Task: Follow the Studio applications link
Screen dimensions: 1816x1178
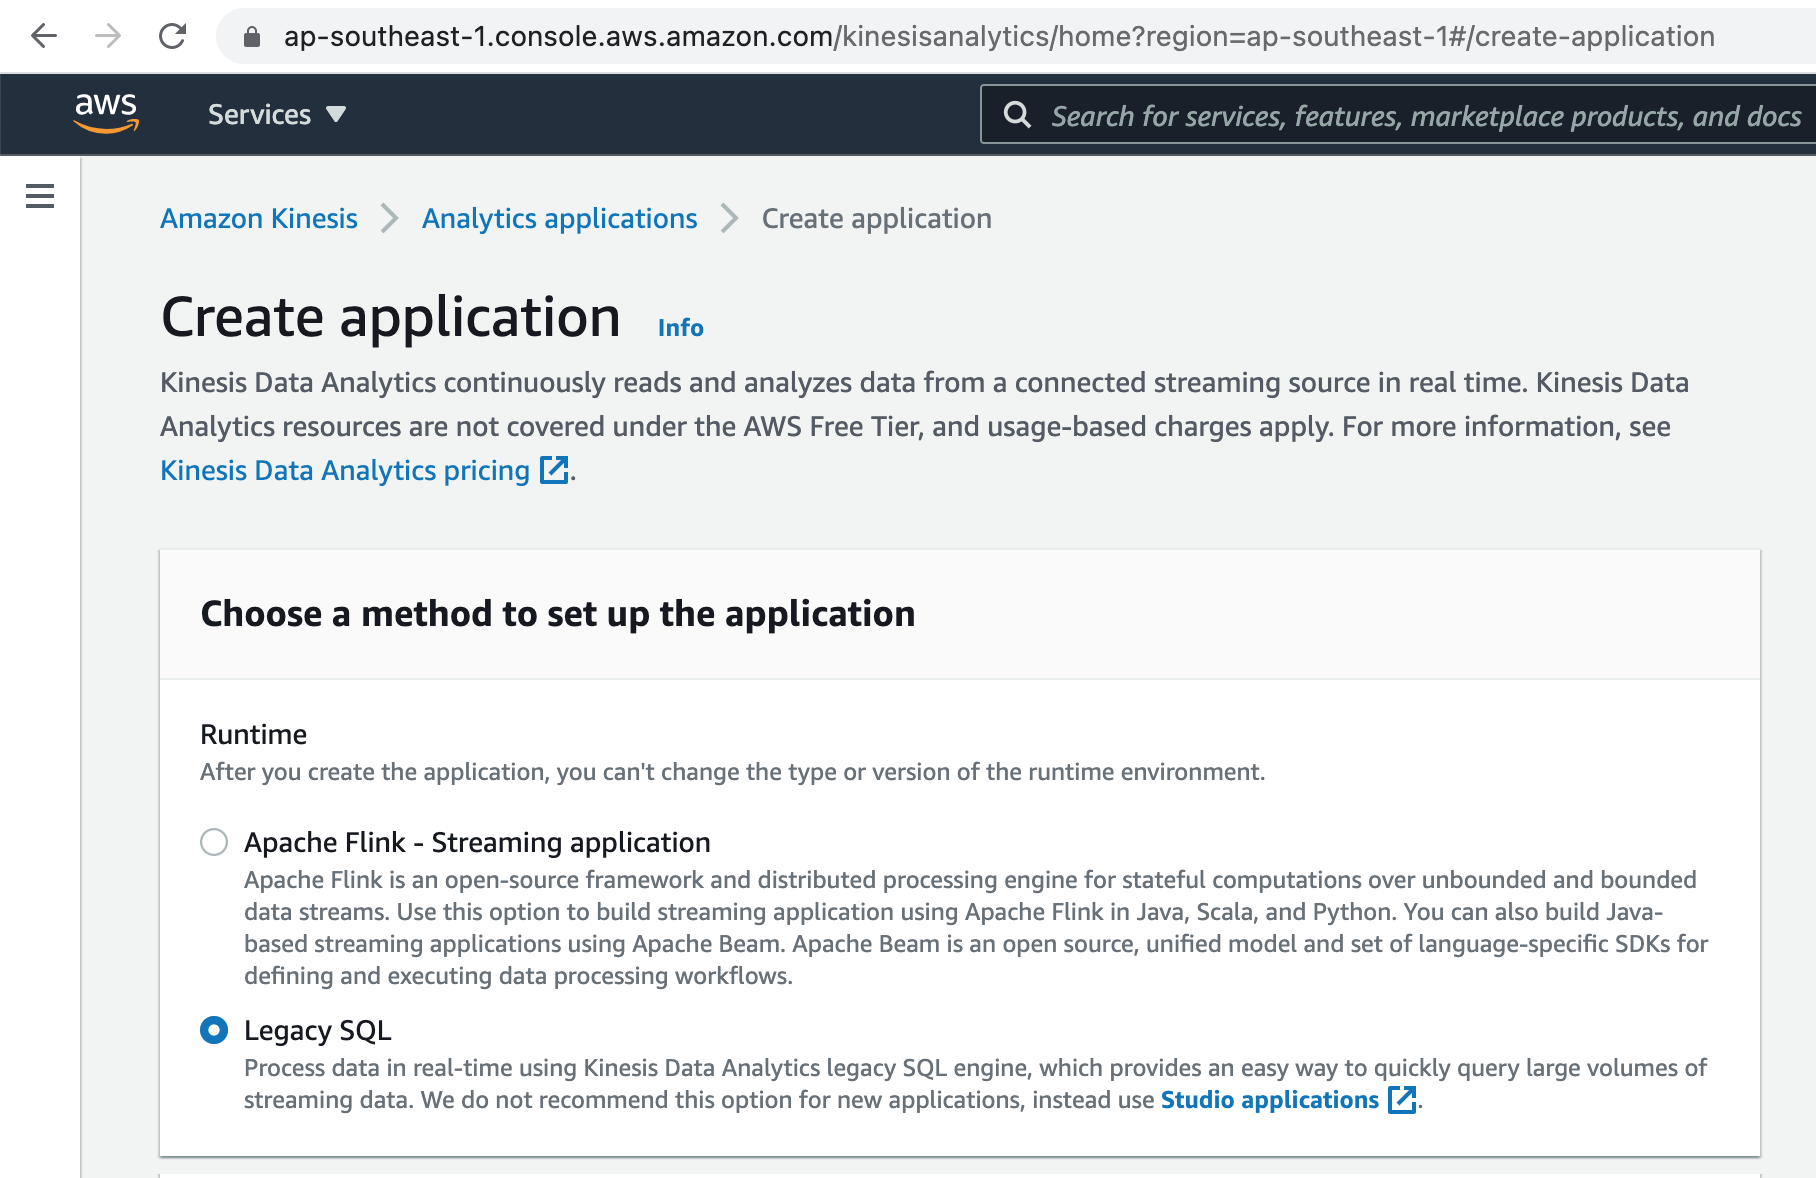Action: (x=1270, y=1100)
